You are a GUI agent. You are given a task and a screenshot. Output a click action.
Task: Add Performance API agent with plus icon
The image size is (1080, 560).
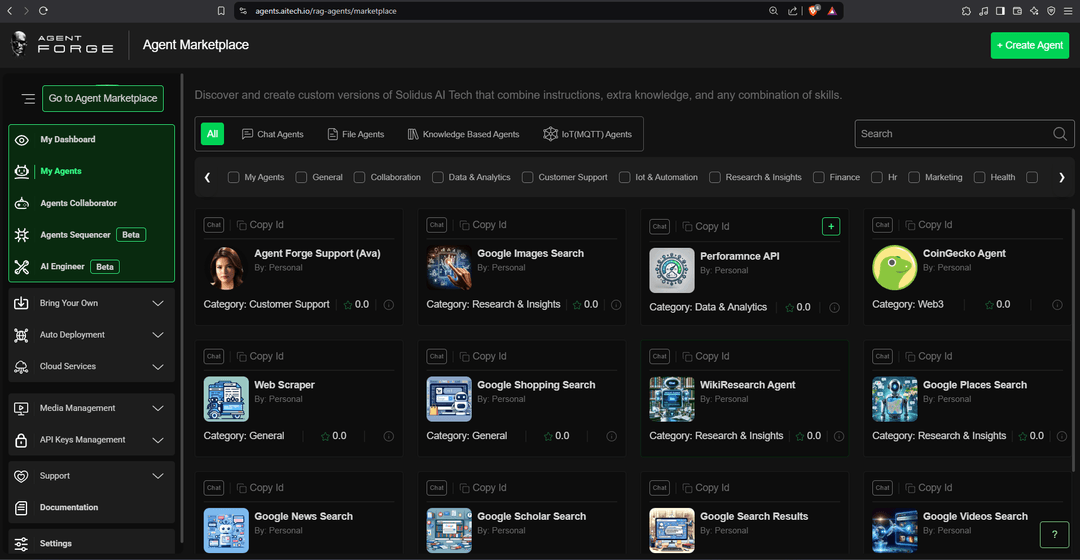(831, 226)
